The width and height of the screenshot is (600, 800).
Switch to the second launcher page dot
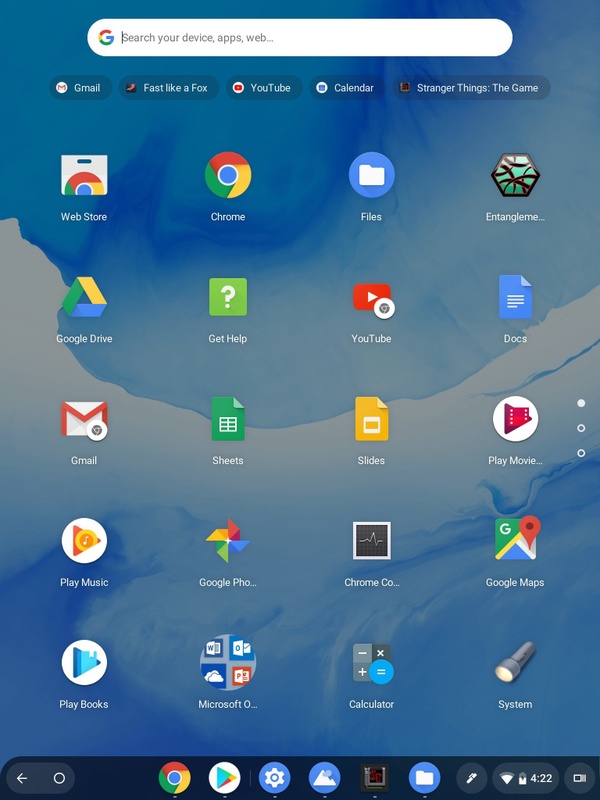point(581,428)
